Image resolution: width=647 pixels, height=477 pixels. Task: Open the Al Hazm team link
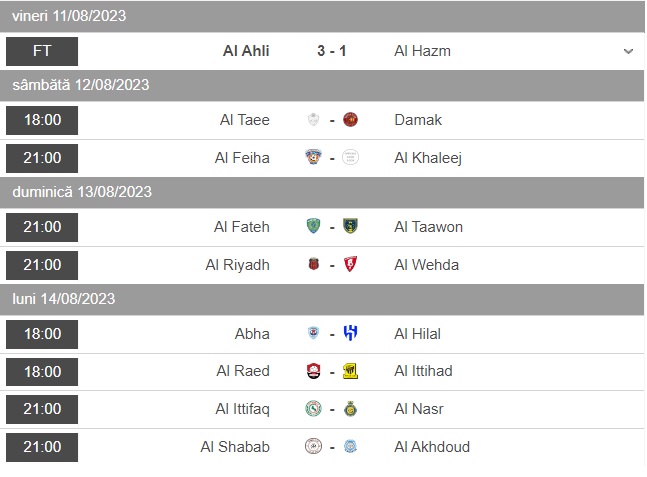coord(422,51)
